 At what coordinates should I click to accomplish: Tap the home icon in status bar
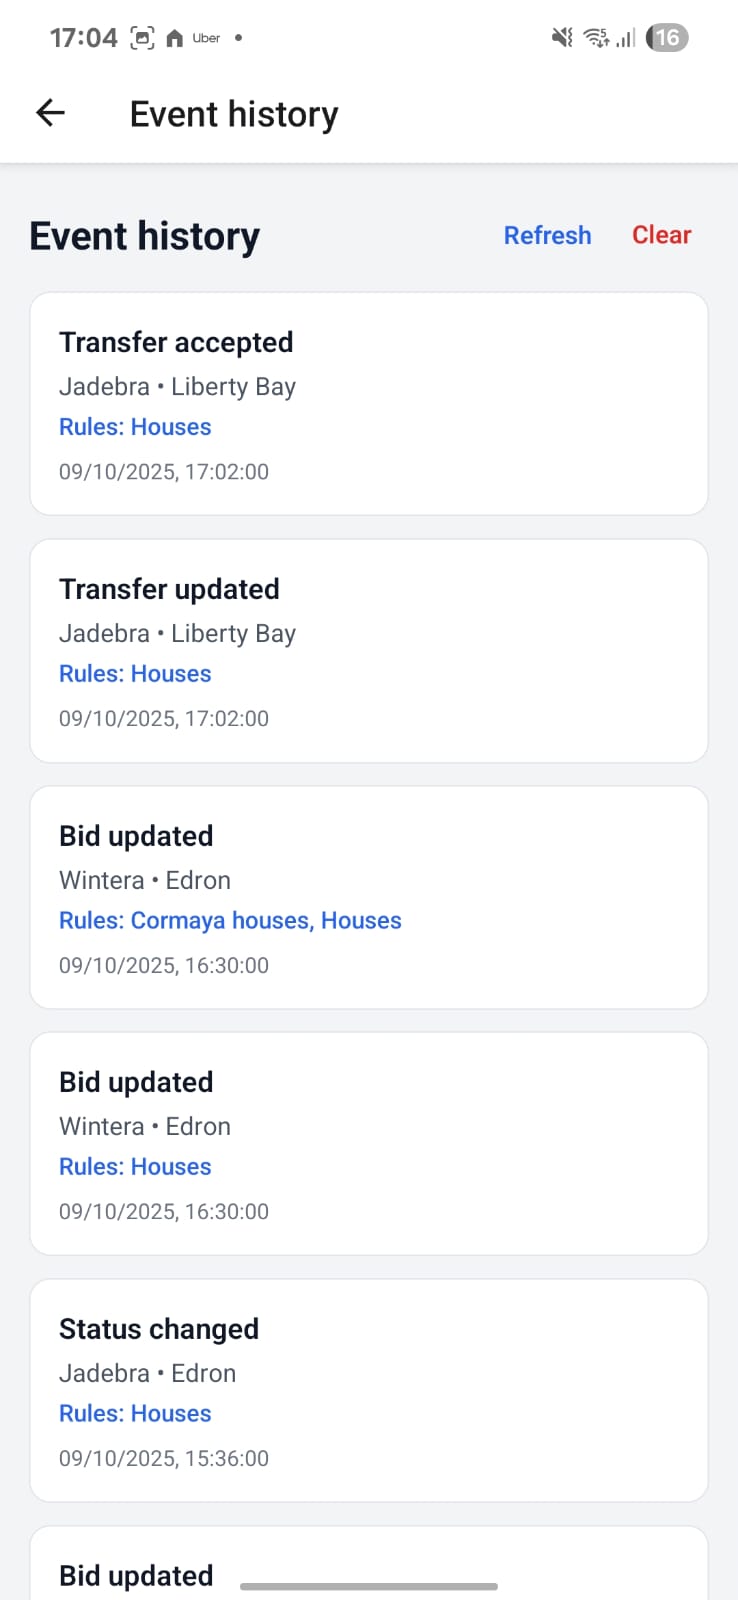pyautogui.click(x=174, y=38)
